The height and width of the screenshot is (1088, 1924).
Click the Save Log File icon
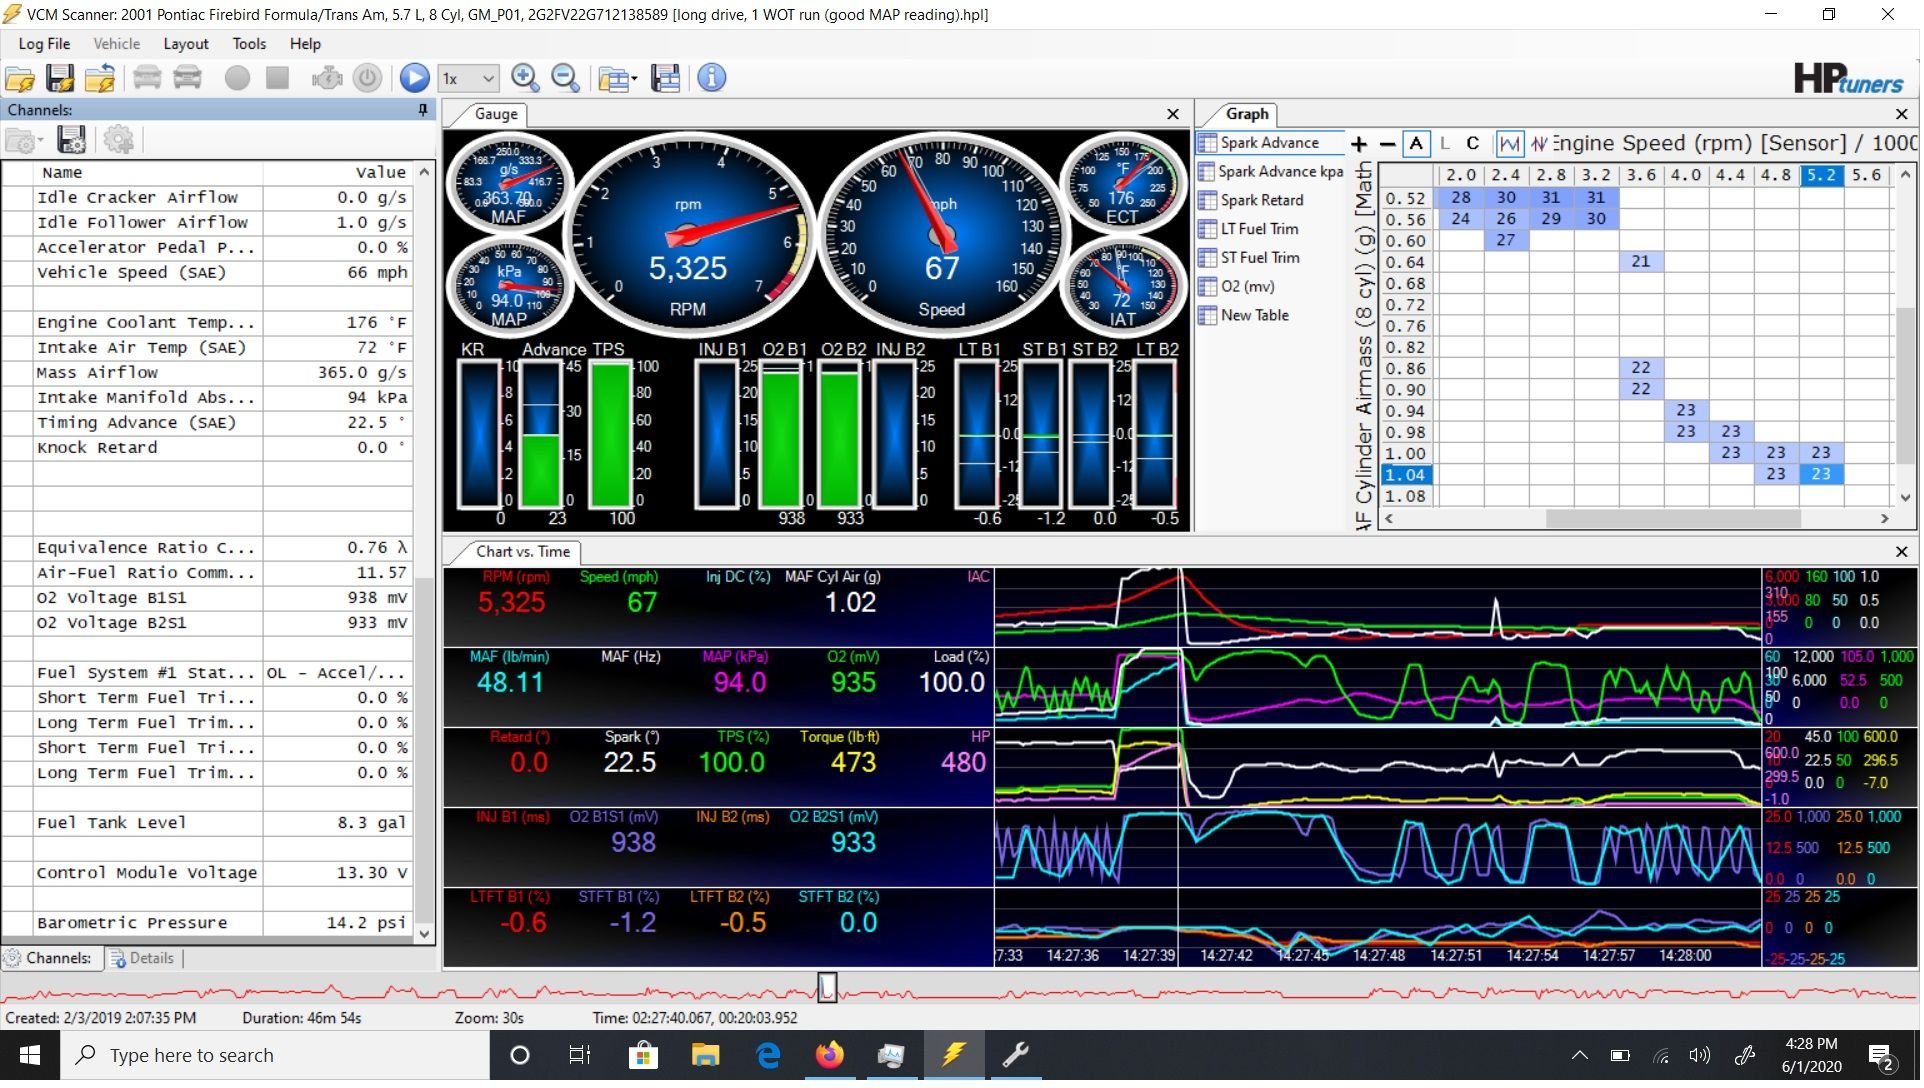[x=59, y=78]
